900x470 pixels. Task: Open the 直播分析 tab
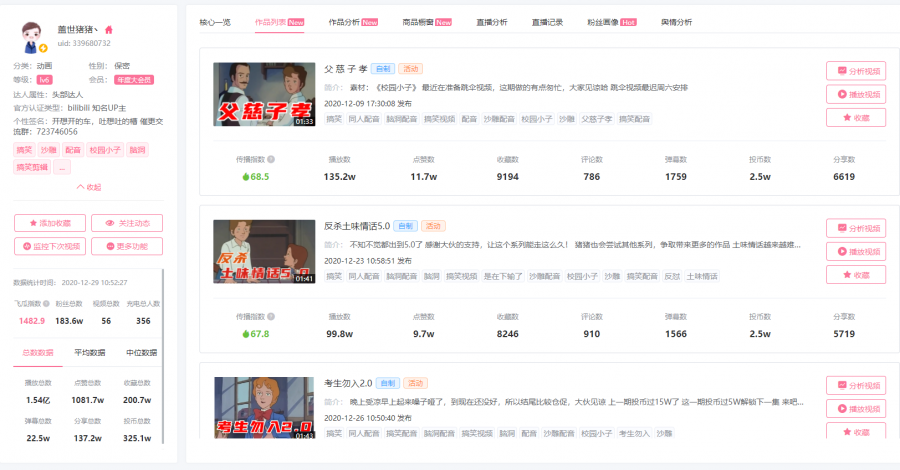(x=492, y=22)
